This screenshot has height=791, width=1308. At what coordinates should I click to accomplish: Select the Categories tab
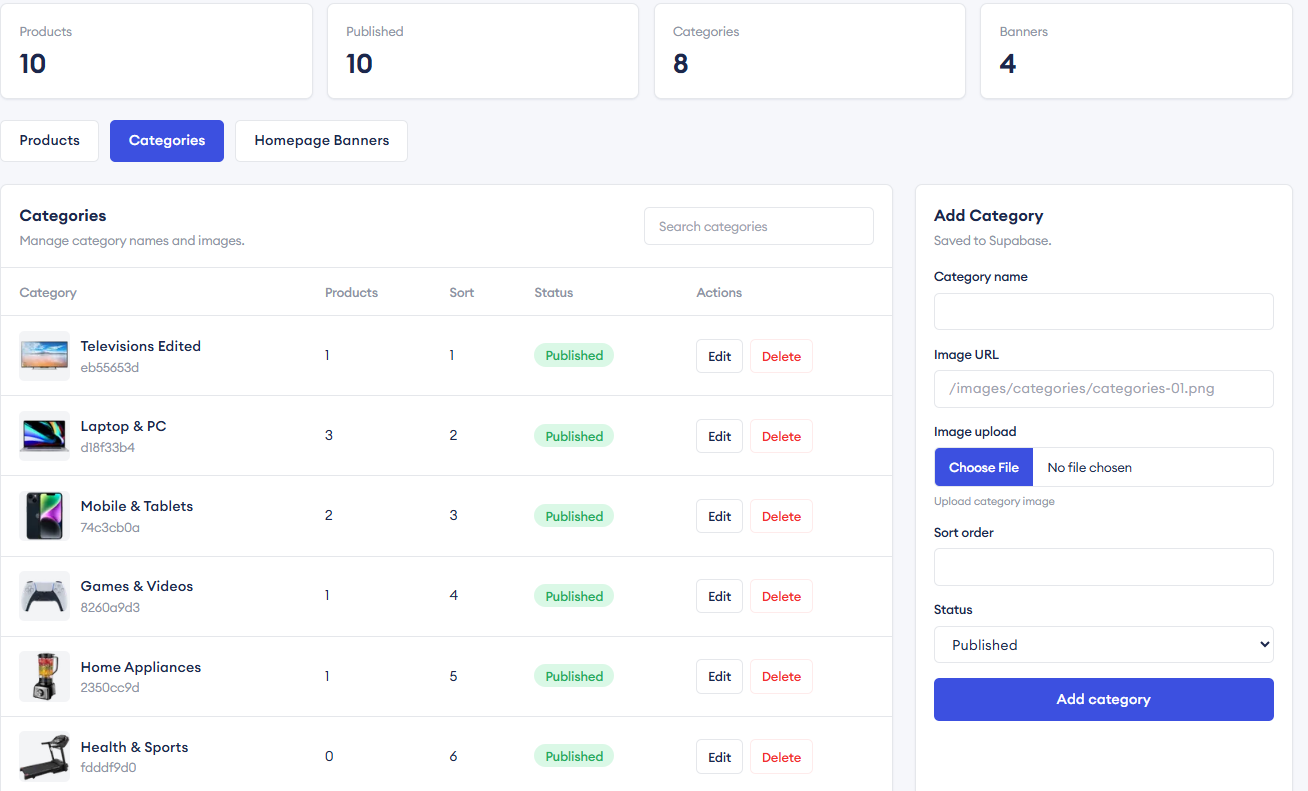tap(167, 141)
